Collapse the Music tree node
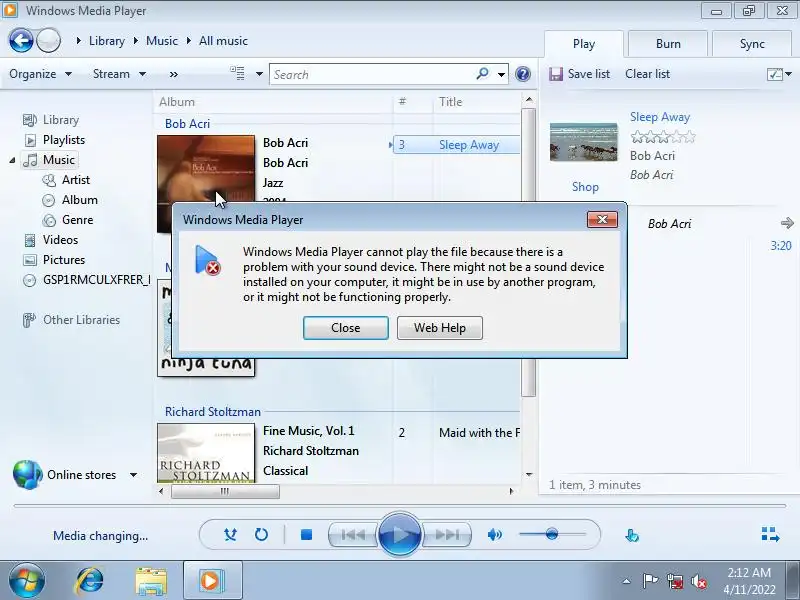The width and height of the screenshot is (800, 600). 12,160
